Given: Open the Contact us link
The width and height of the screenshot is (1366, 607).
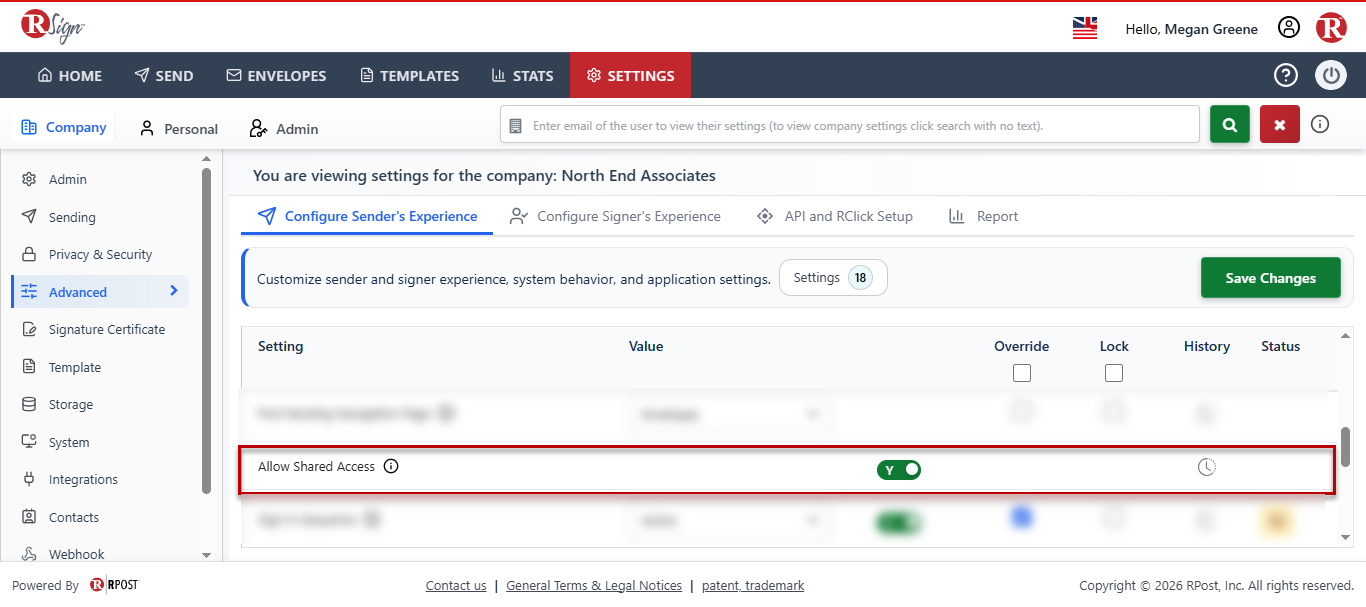Looking at the screenshot, I should (x=456, y=586).
